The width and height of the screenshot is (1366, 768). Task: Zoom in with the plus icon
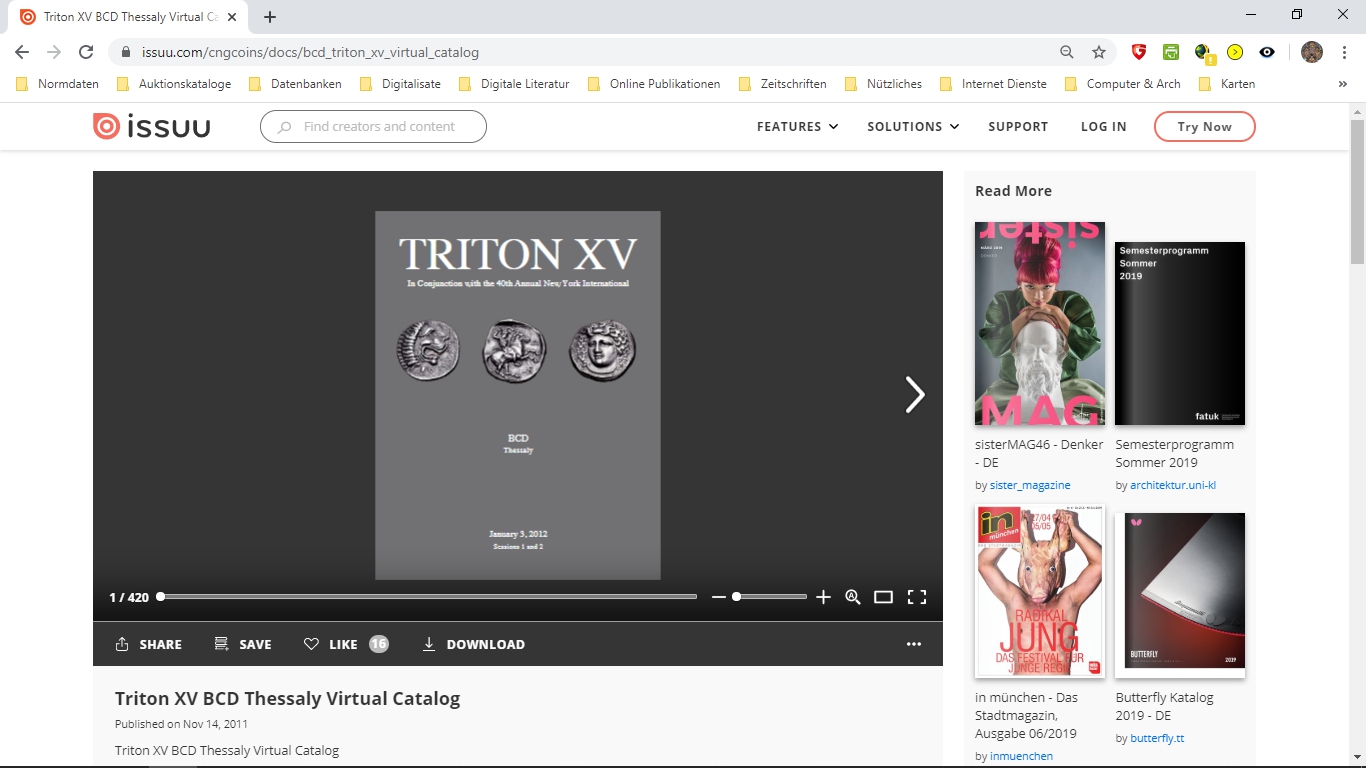coord(823,597)
